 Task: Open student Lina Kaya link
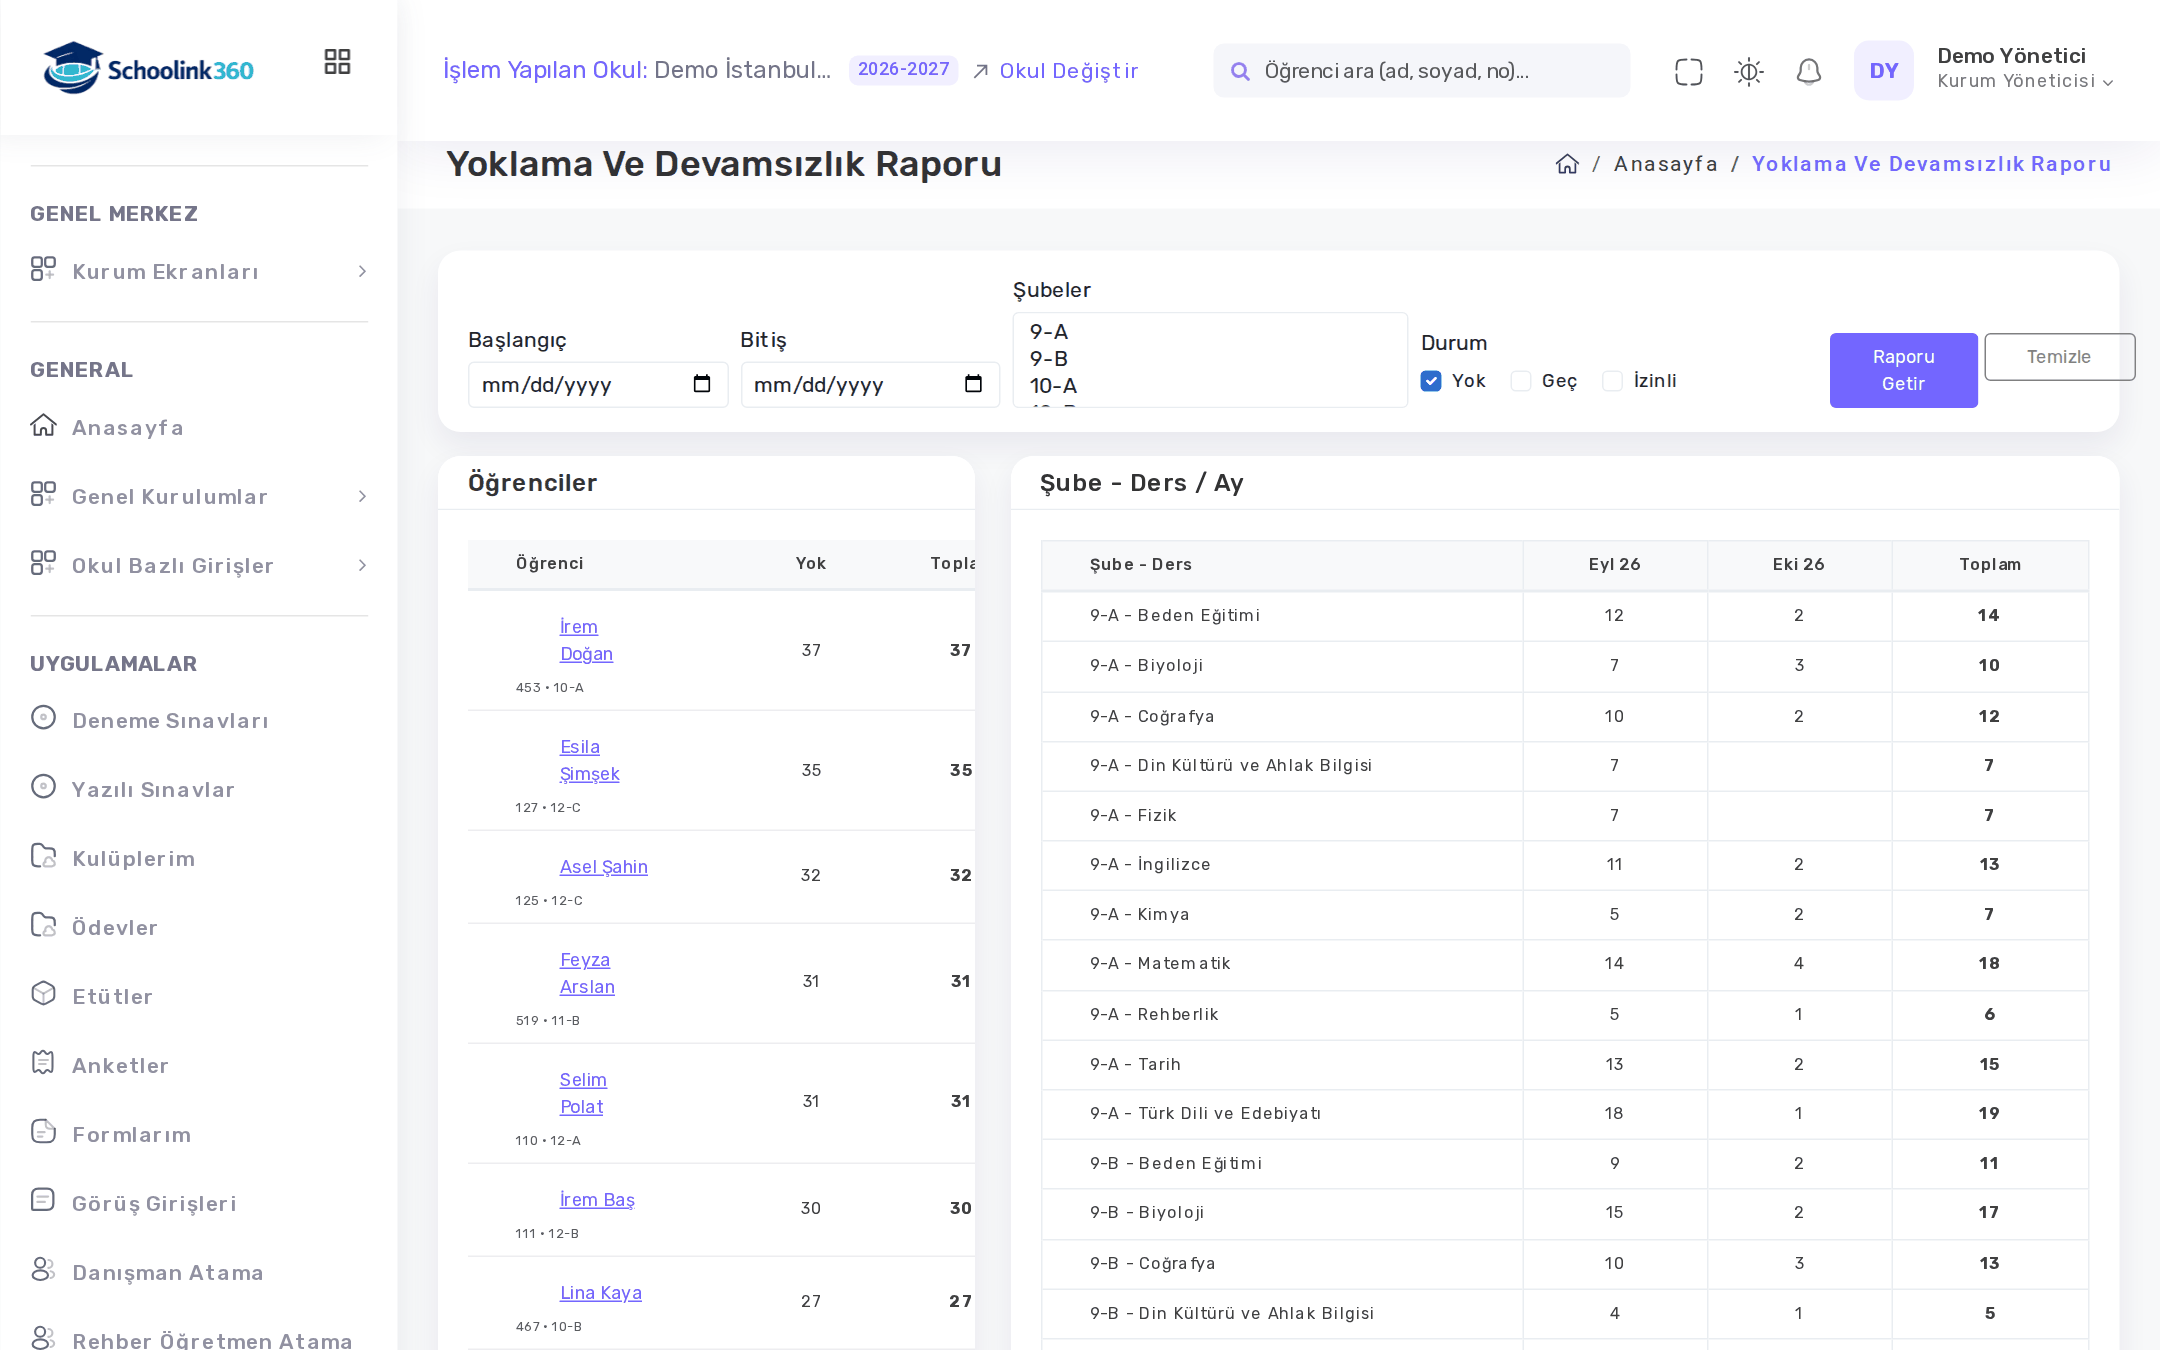601,1293
